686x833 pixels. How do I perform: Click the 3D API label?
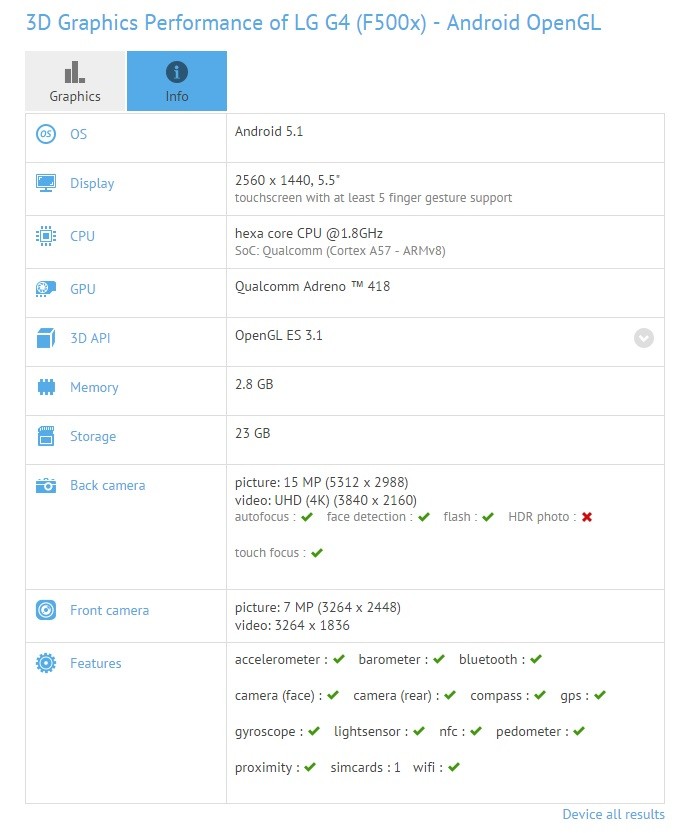(90, 338)
